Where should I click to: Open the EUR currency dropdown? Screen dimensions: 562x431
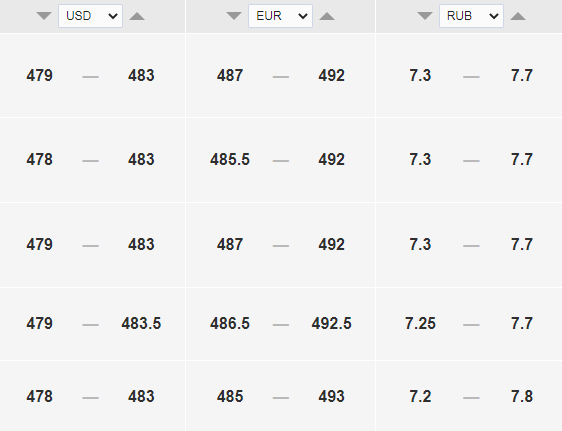coord(280,16)
